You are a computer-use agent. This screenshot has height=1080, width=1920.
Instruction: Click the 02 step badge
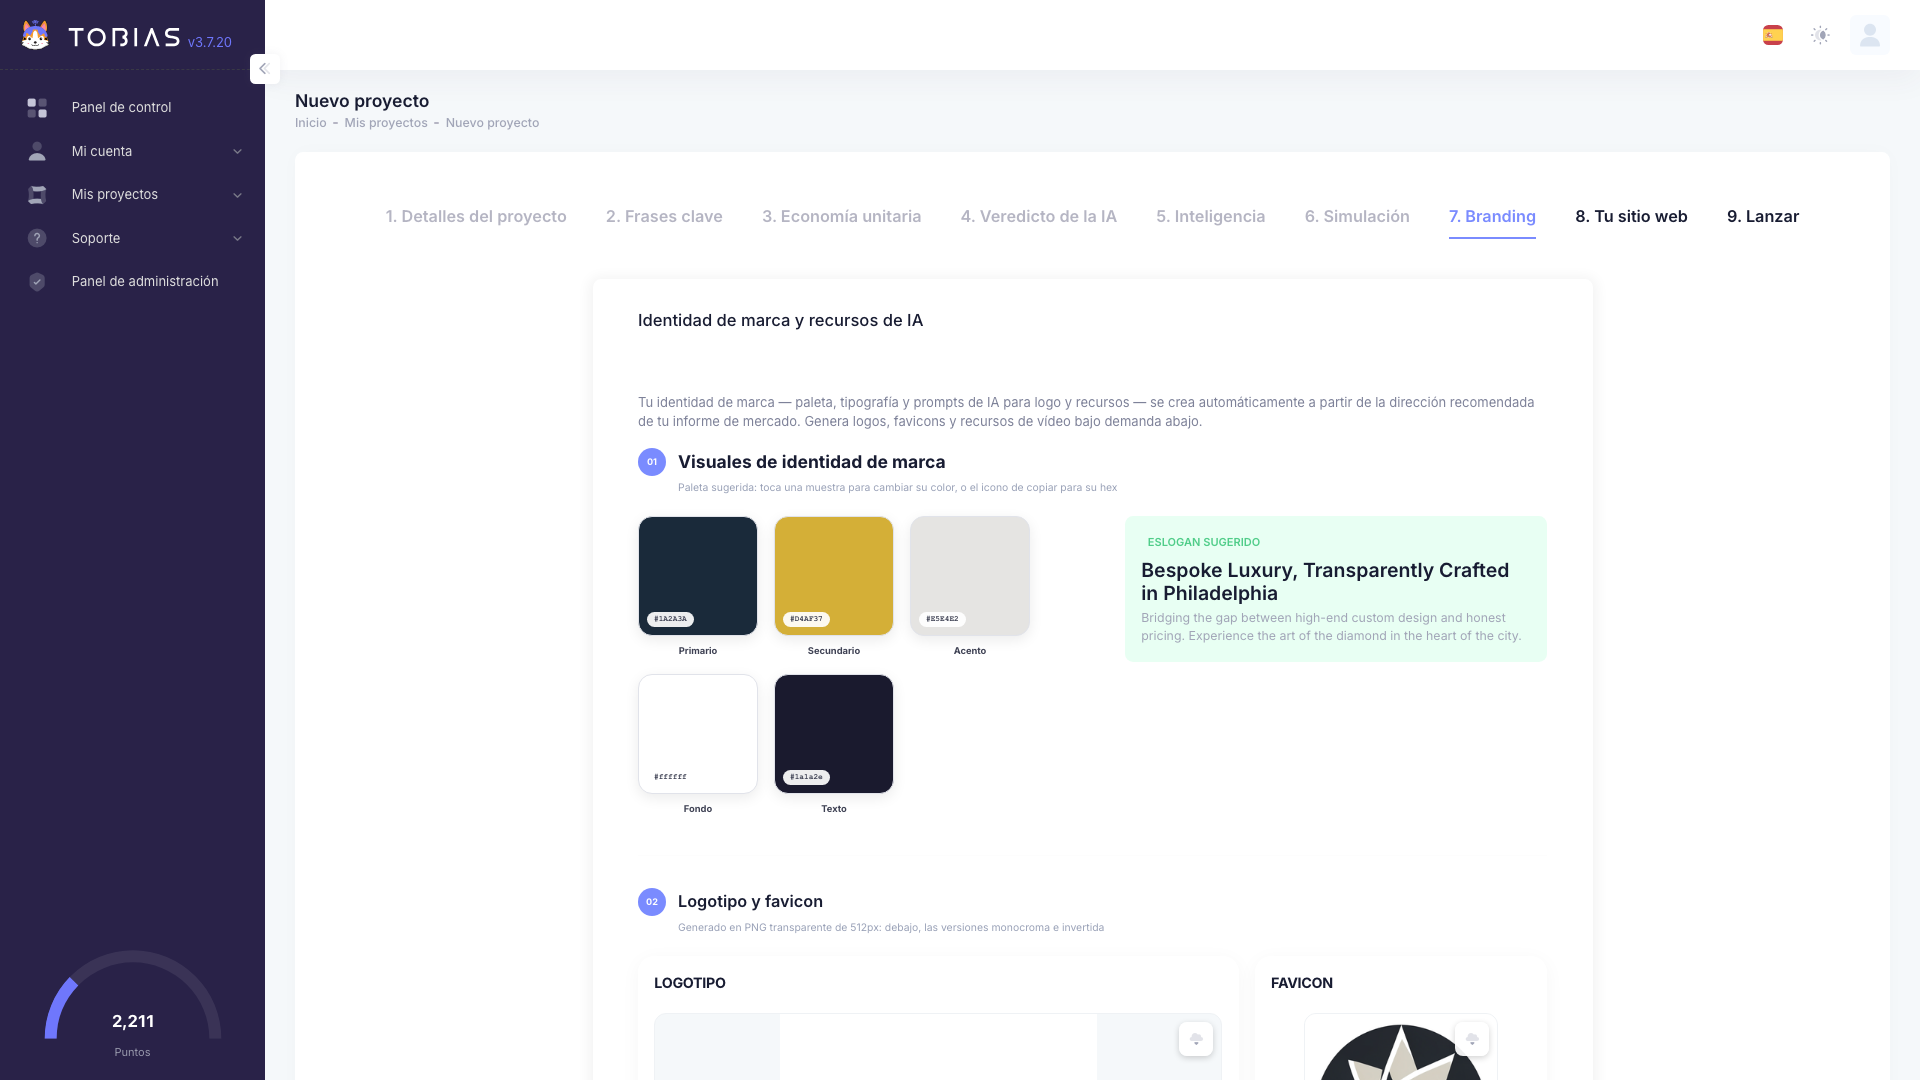pyautogui.click(x=652, y=902)
